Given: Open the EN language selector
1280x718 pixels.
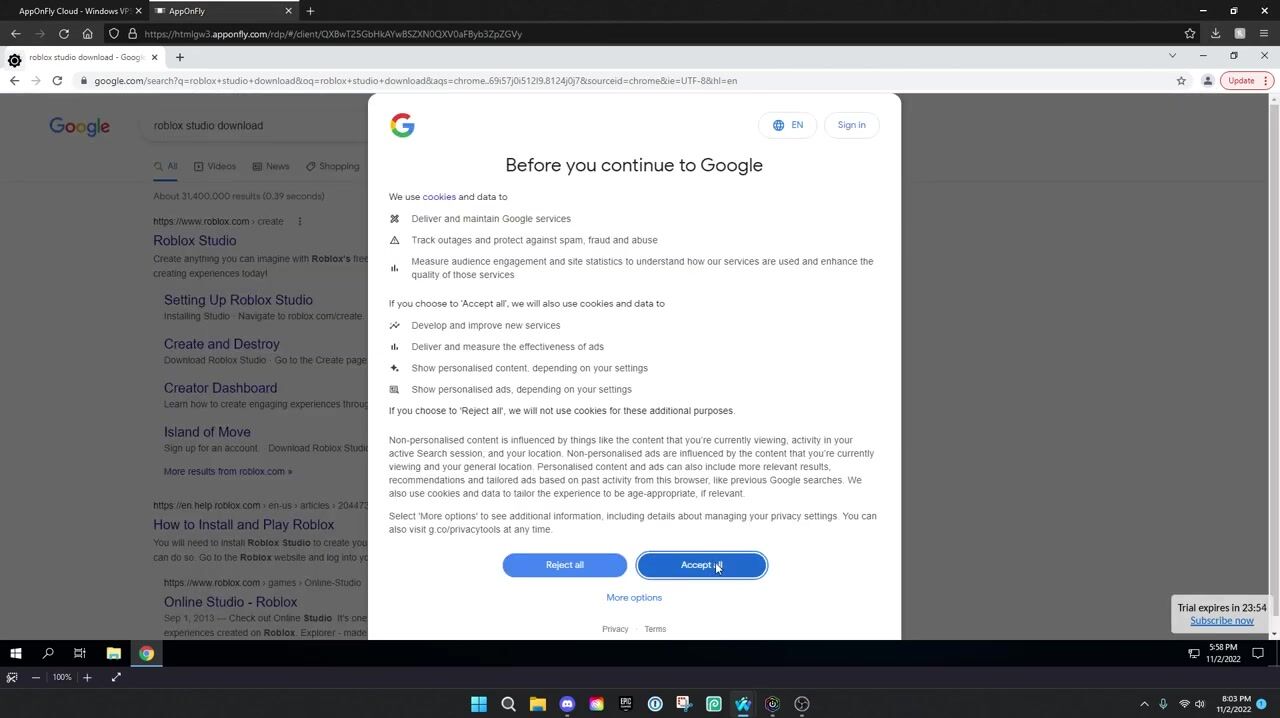Looking at the screenshot, I should point(788,125).
